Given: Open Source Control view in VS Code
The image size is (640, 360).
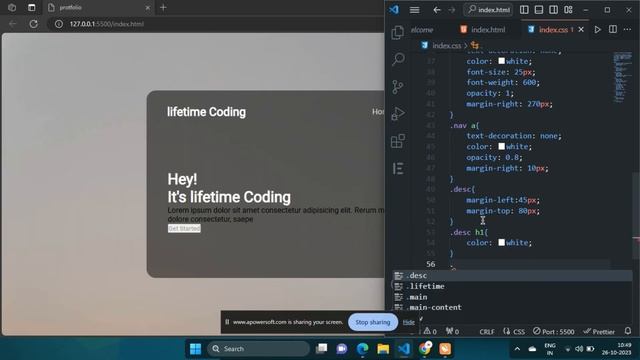Looking at the screenshot, I should (x=398, y=87).
